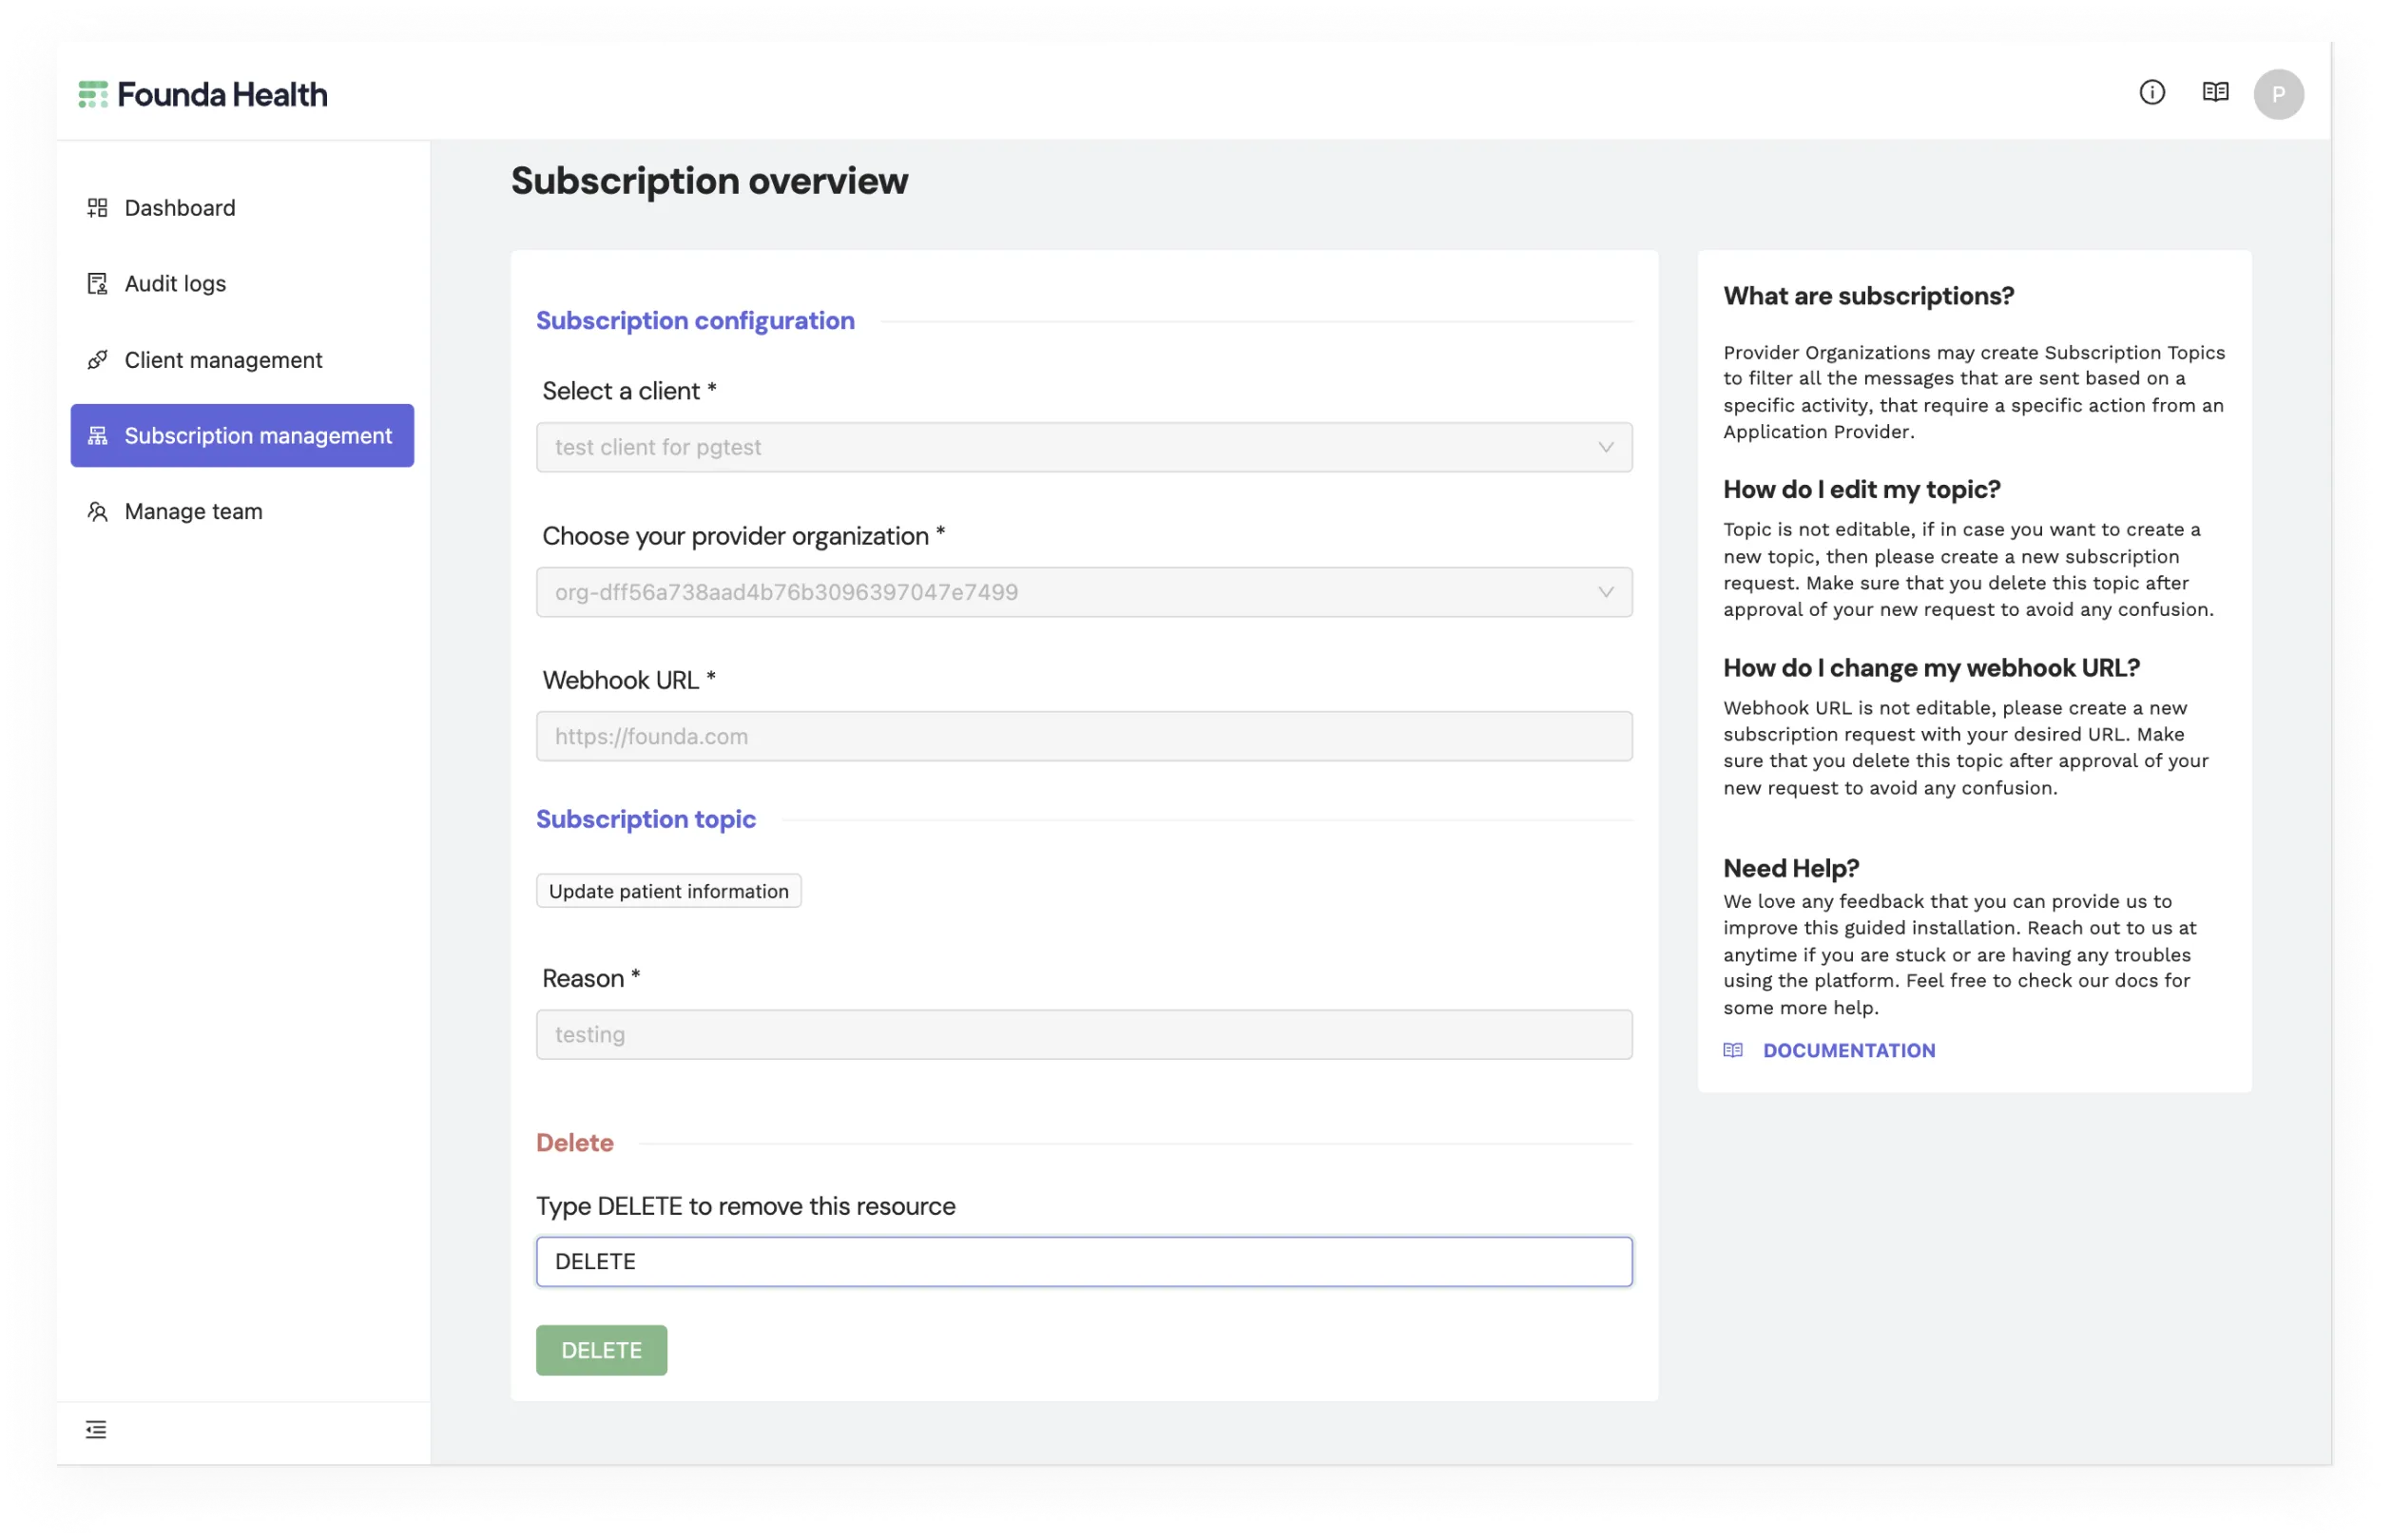Click the Update patient information tag

(668, 891)
